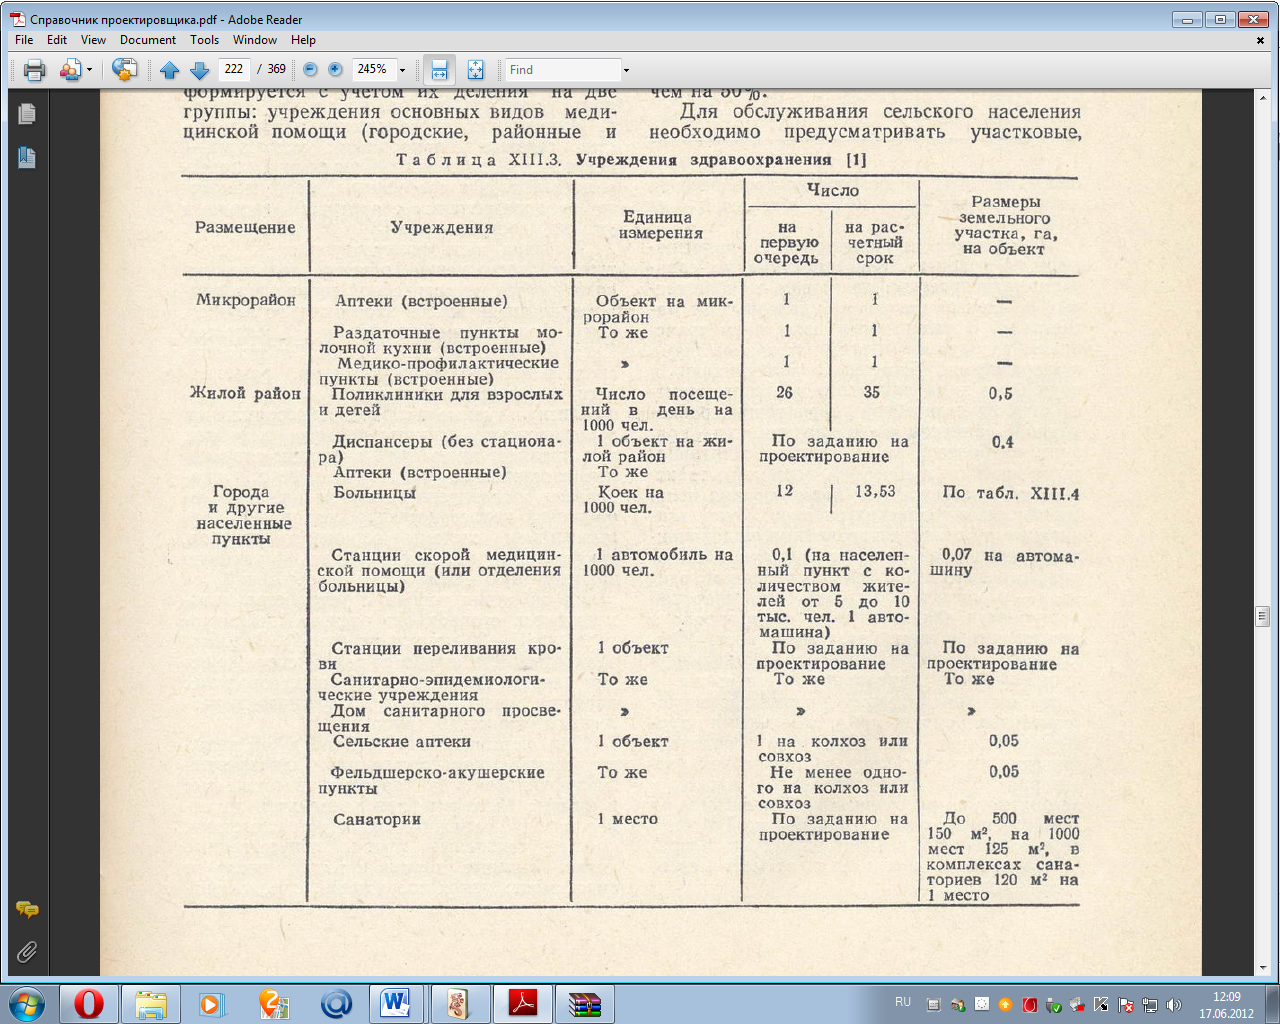
Task: Open the volume speaker tray icon
Action: [x=1173, y=1005]
